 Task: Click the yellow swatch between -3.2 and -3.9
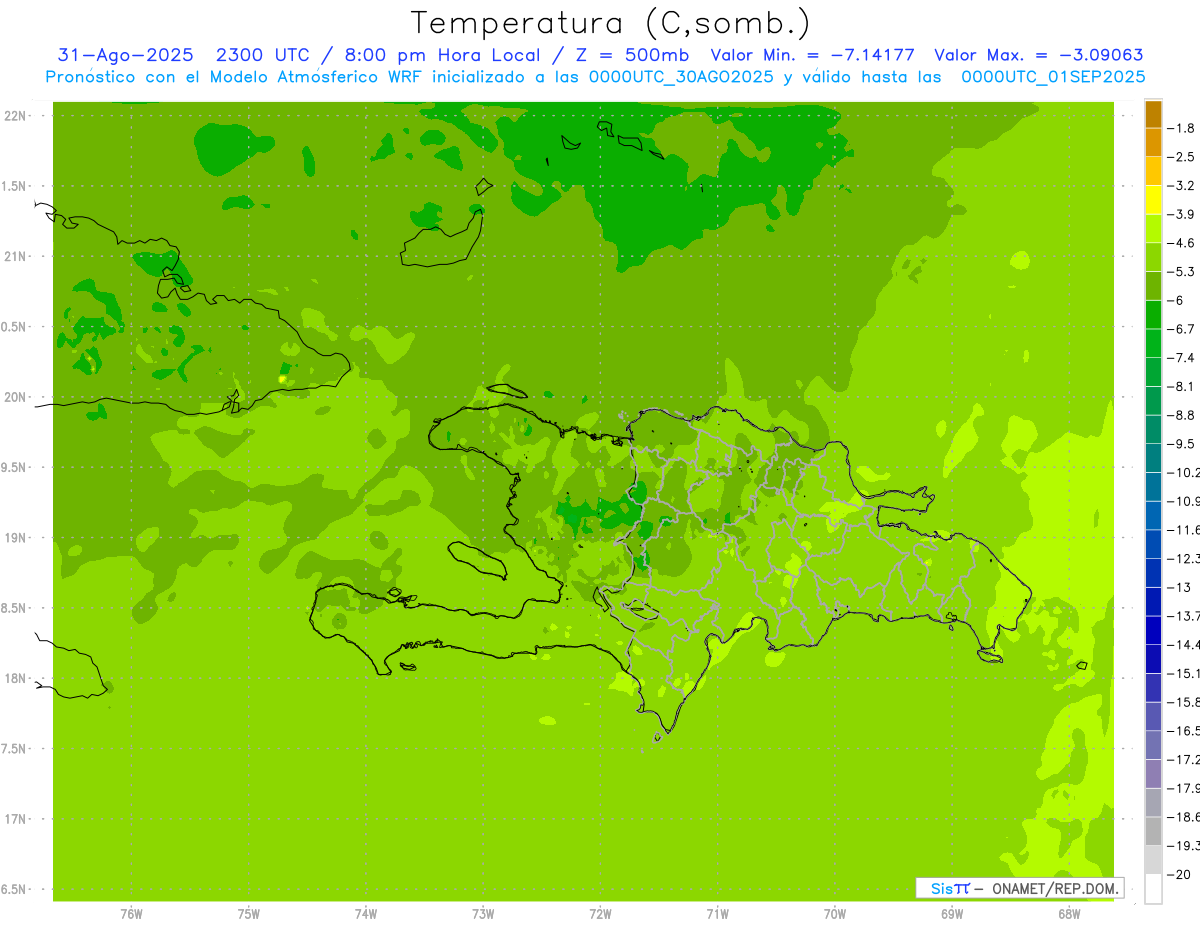[1153, 200]
